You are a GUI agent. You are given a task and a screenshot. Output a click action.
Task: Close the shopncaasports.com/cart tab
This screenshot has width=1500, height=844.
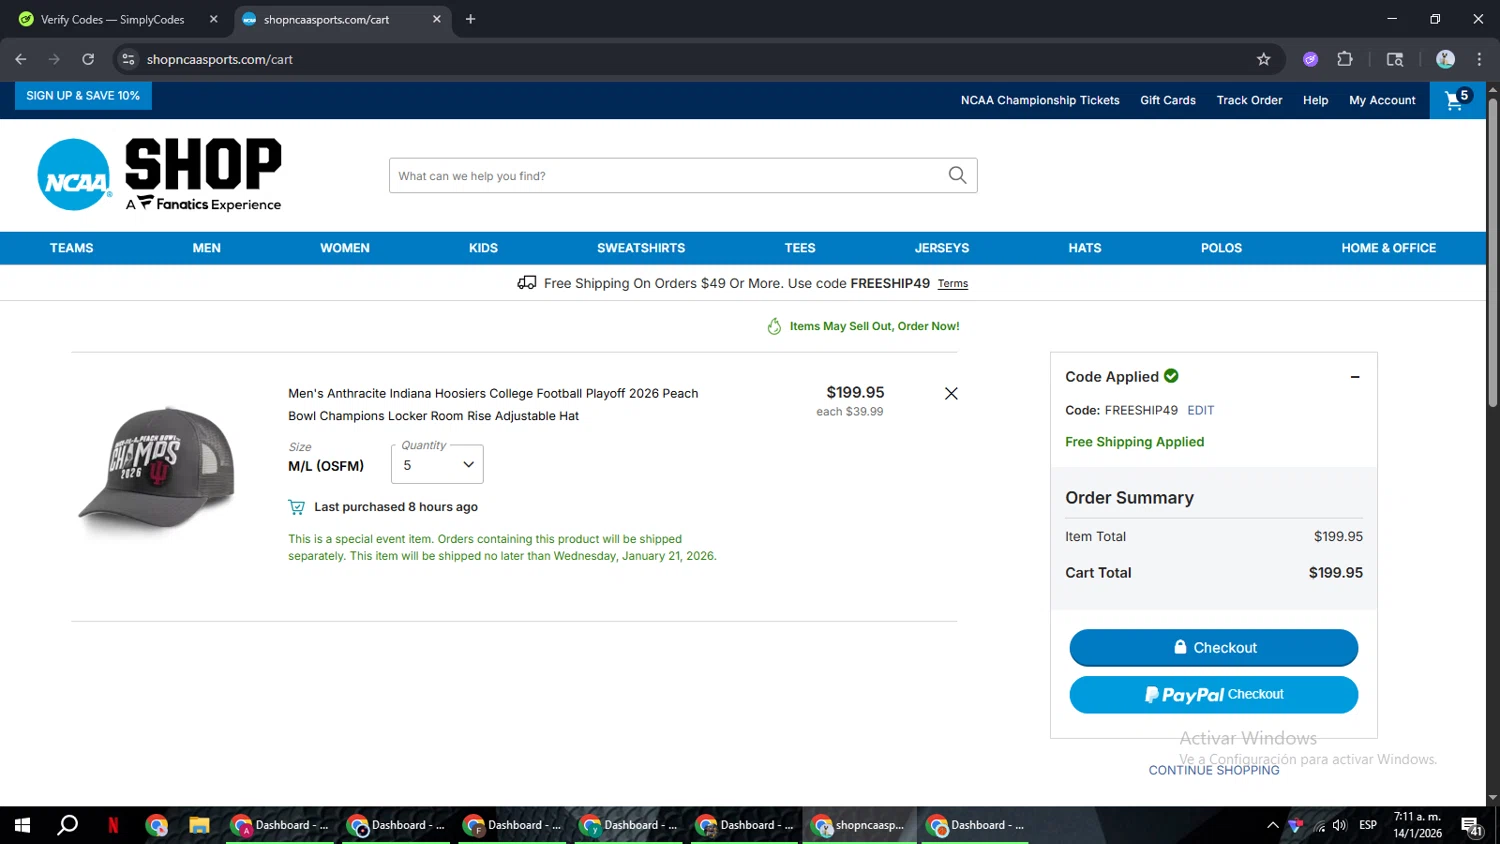point(436,19)
